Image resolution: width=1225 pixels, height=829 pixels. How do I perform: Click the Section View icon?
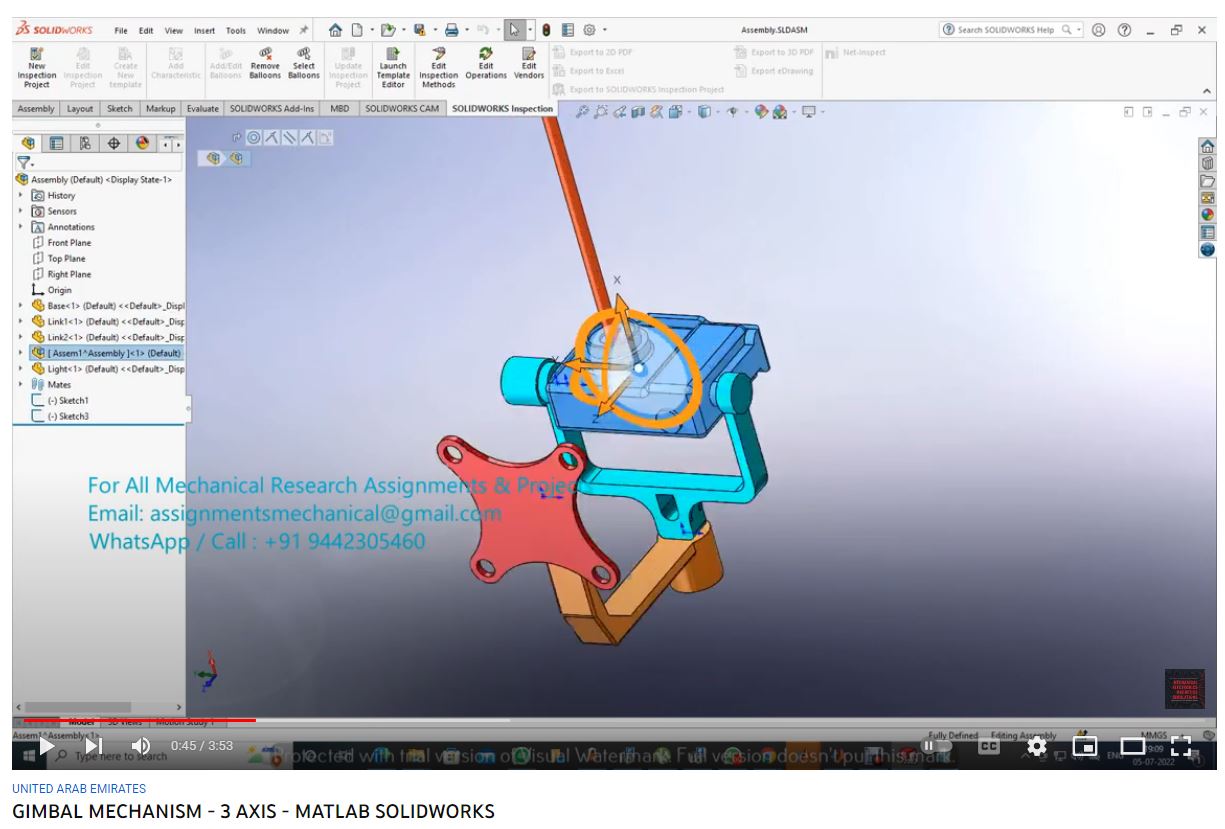(638, 112)
